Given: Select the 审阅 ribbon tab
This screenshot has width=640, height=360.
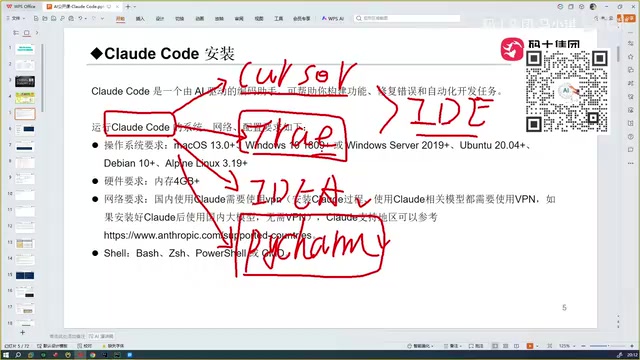Looking at the screenshot, I should pos(239,19).
